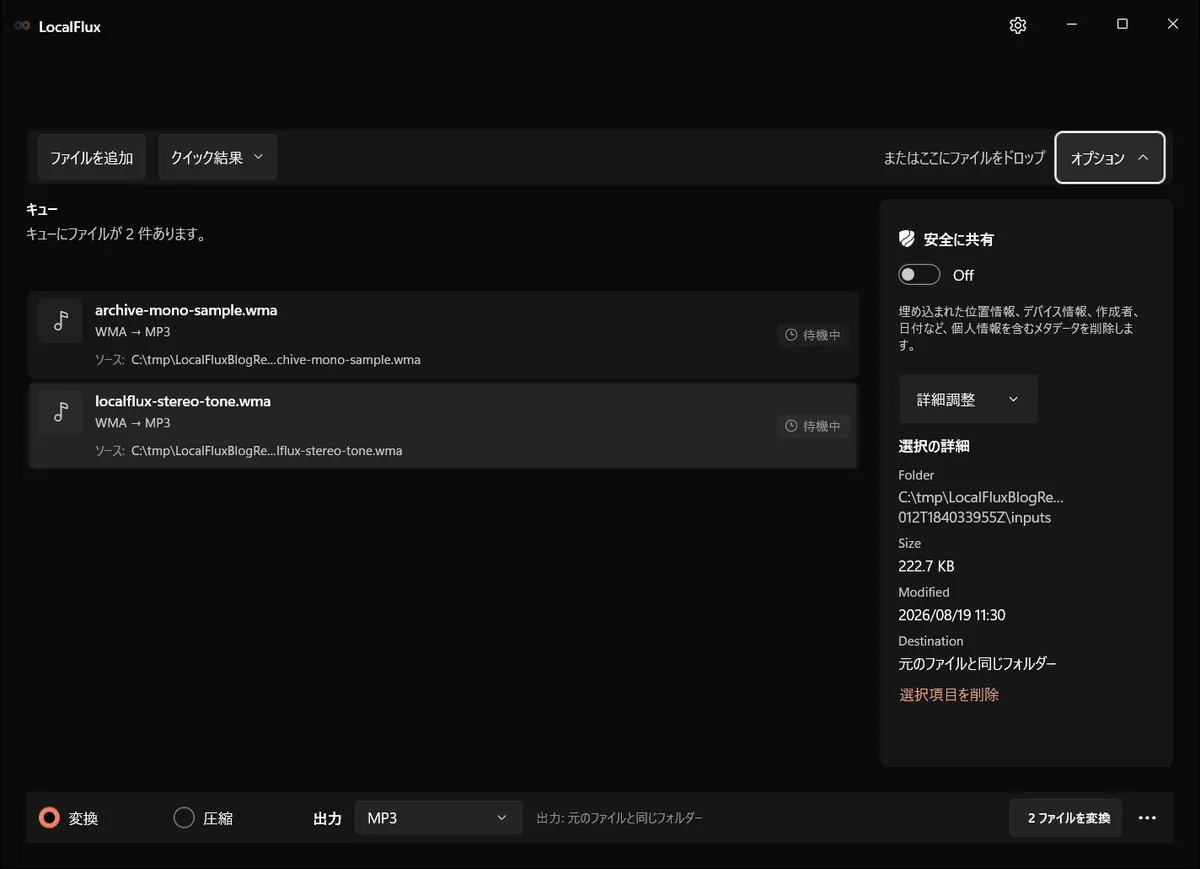Click the 選択の詳細 heading
Viewport: 1200px width, 869px height.
(934, 446)
